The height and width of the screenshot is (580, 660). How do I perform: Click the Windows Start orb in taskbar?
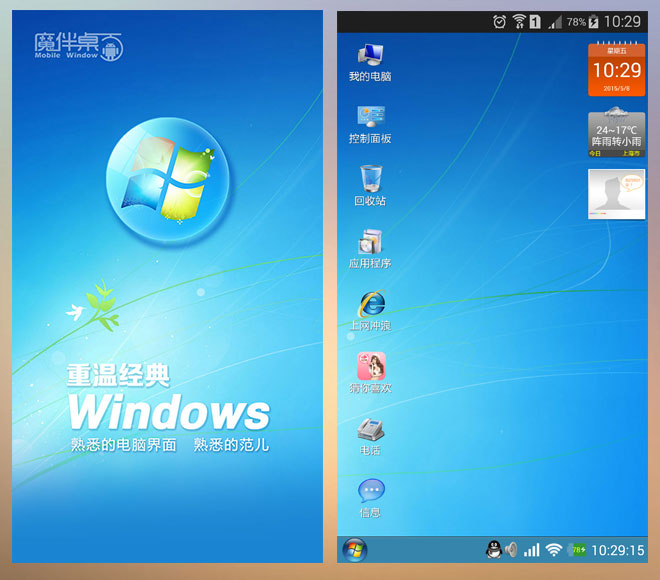(355, 550)
